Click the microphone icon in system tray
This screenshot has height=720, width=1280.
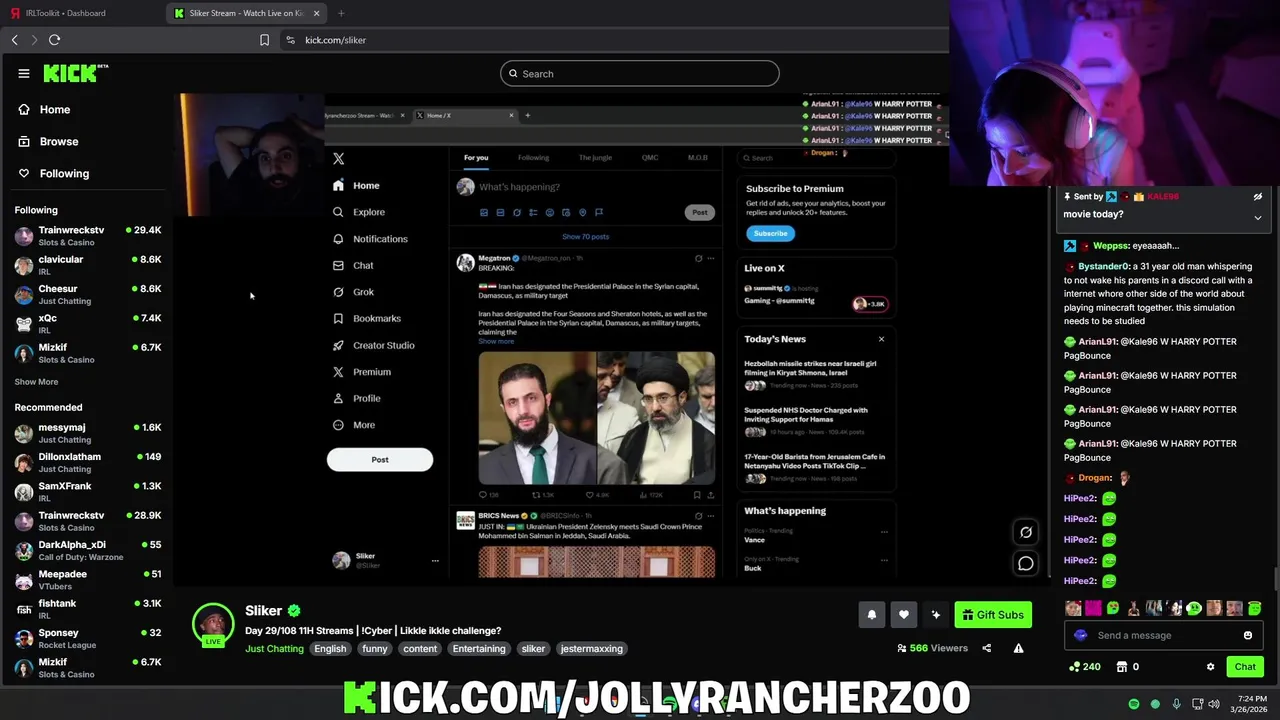pyautogui.click(x=1176, y=704)
